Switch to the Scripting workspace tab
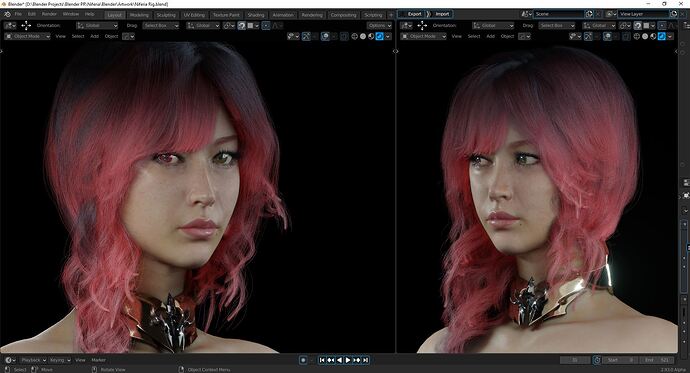The height and width of the screenshot is (373, 690). point(373,15)
